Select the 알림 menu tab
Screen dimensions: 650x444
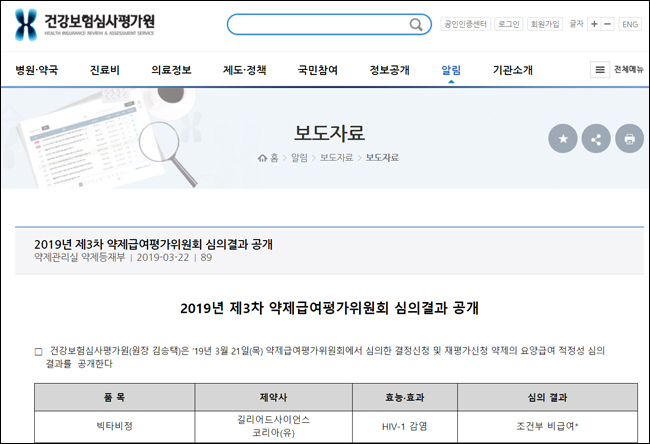tap(451, 70)
